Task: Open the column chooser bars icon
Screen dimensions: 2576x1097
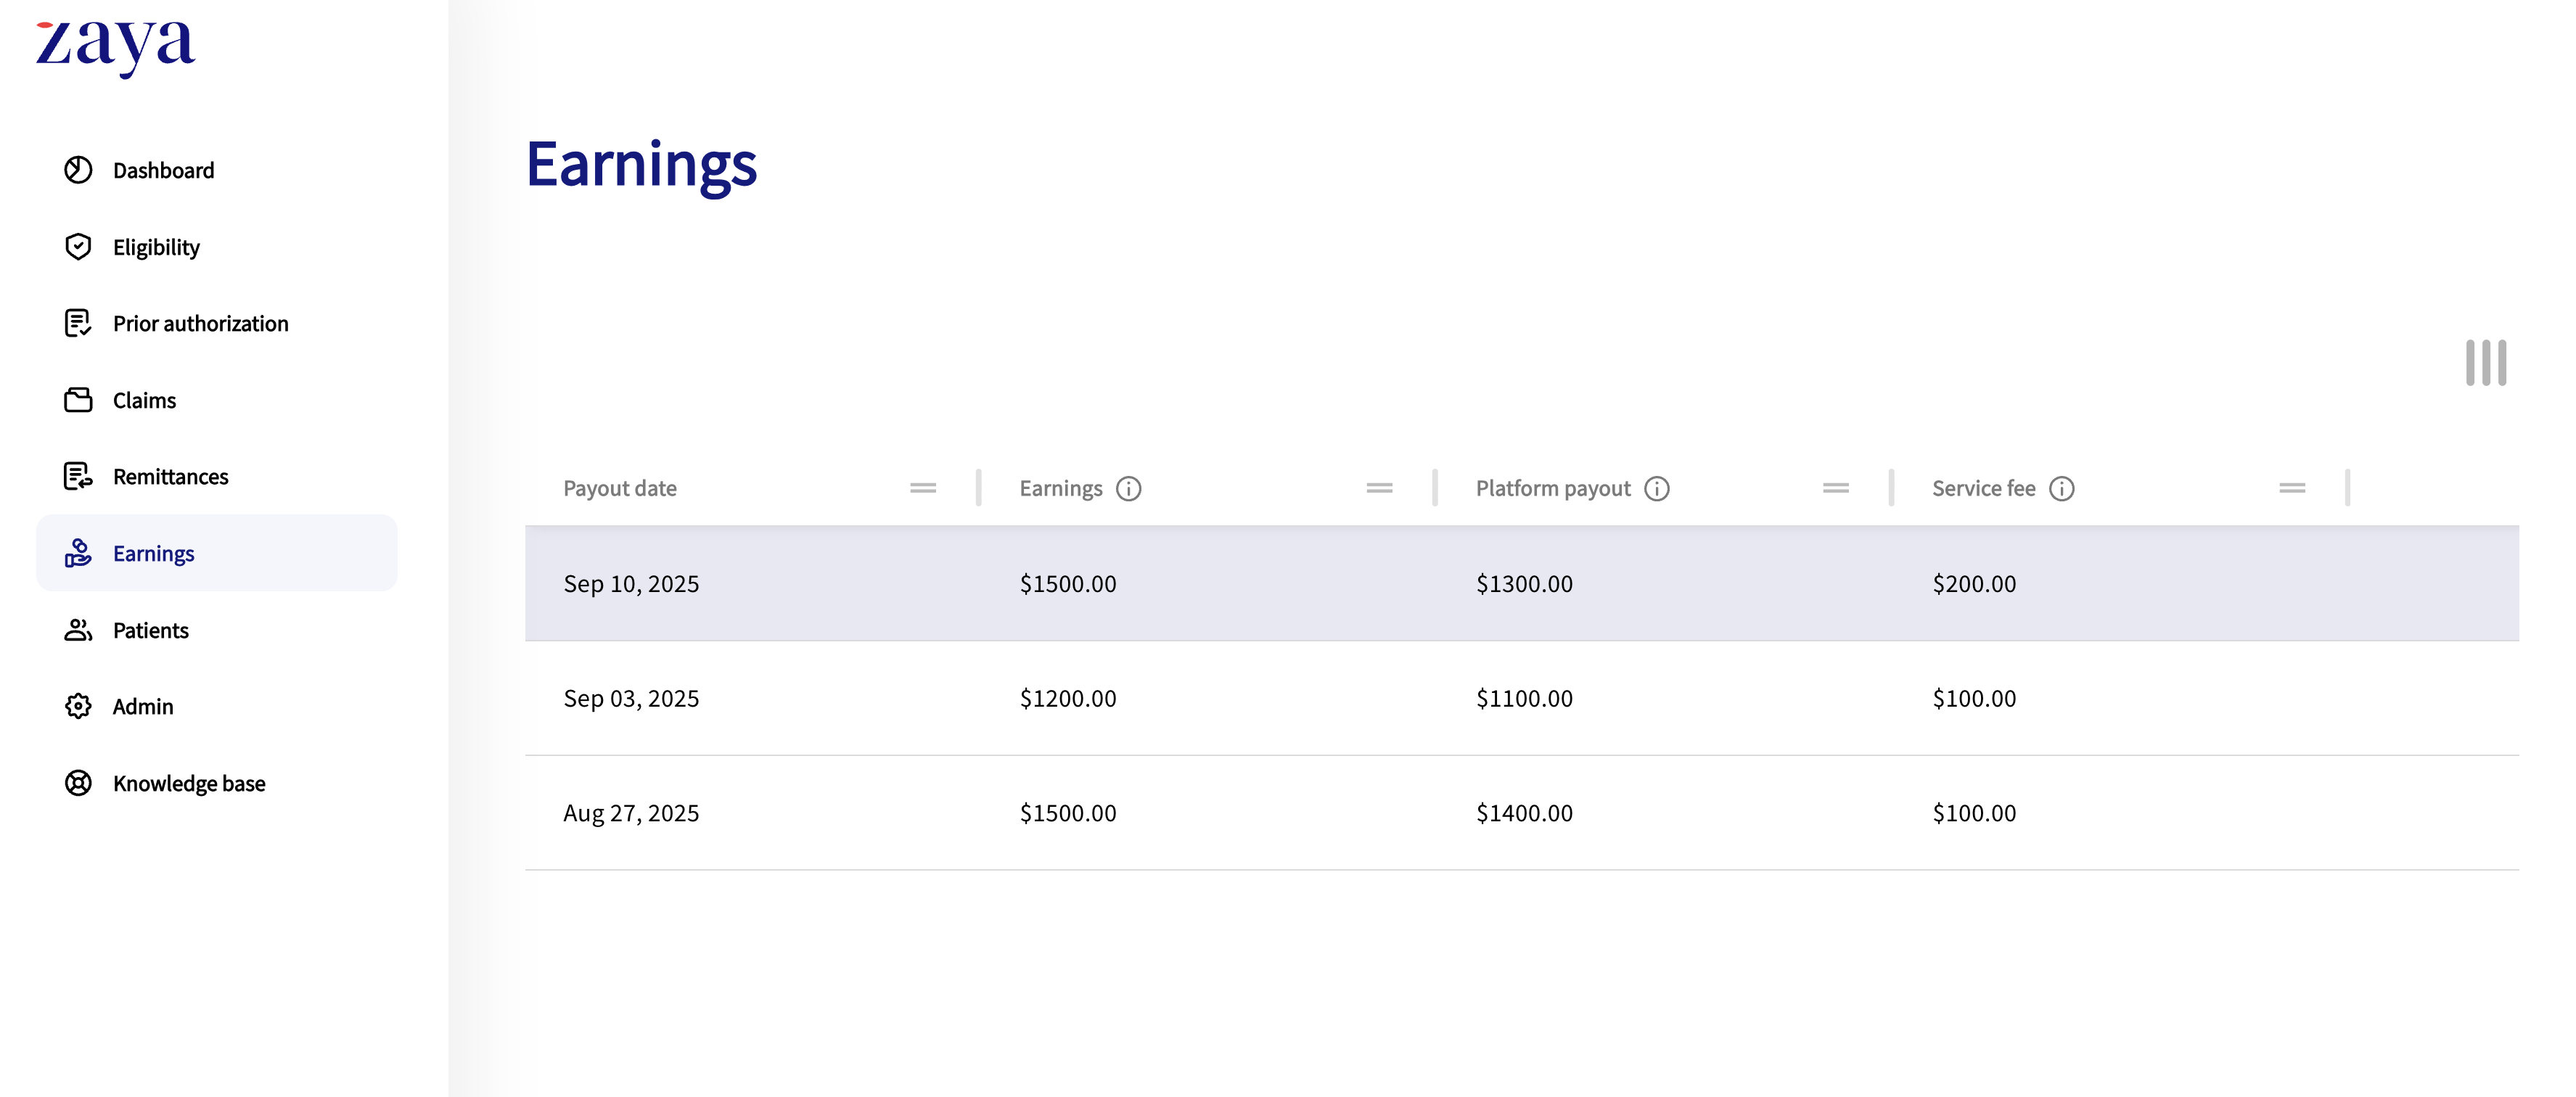Action: [x=2485, y=362]
